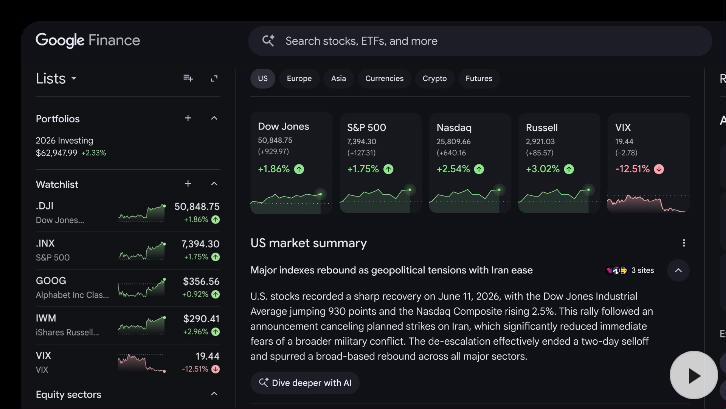Click the VIX card -12.51% value

click(x=632, y=169)
